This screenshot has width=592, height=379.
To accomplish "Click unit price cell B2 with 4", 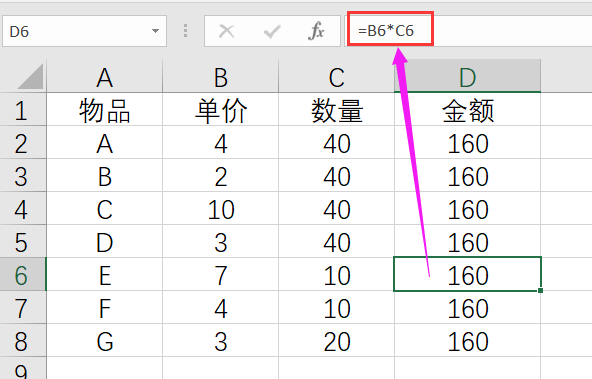I will pyautogui.click(x=220, y=143).
